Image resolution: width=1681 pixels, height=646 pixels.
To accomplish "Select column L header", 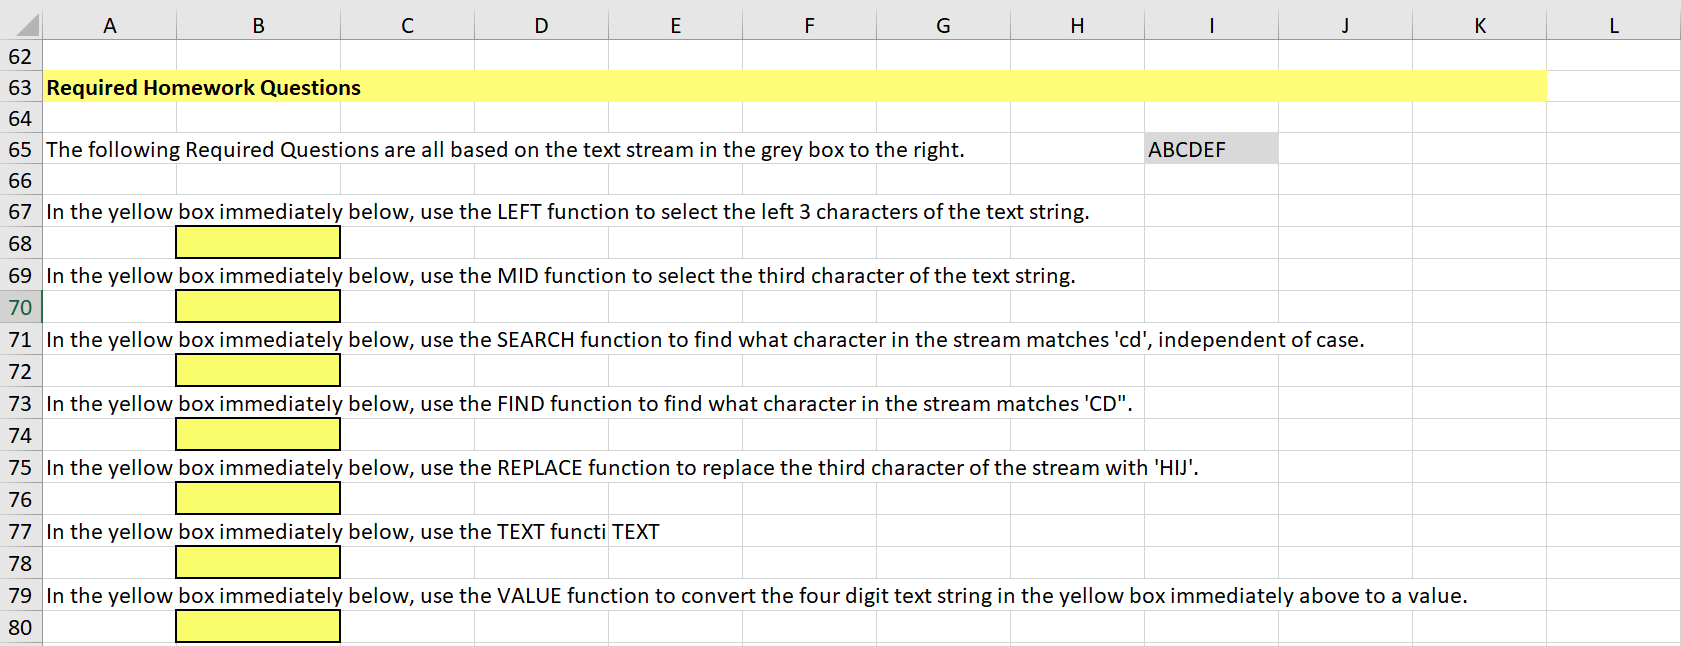I will pos(1613,25).
